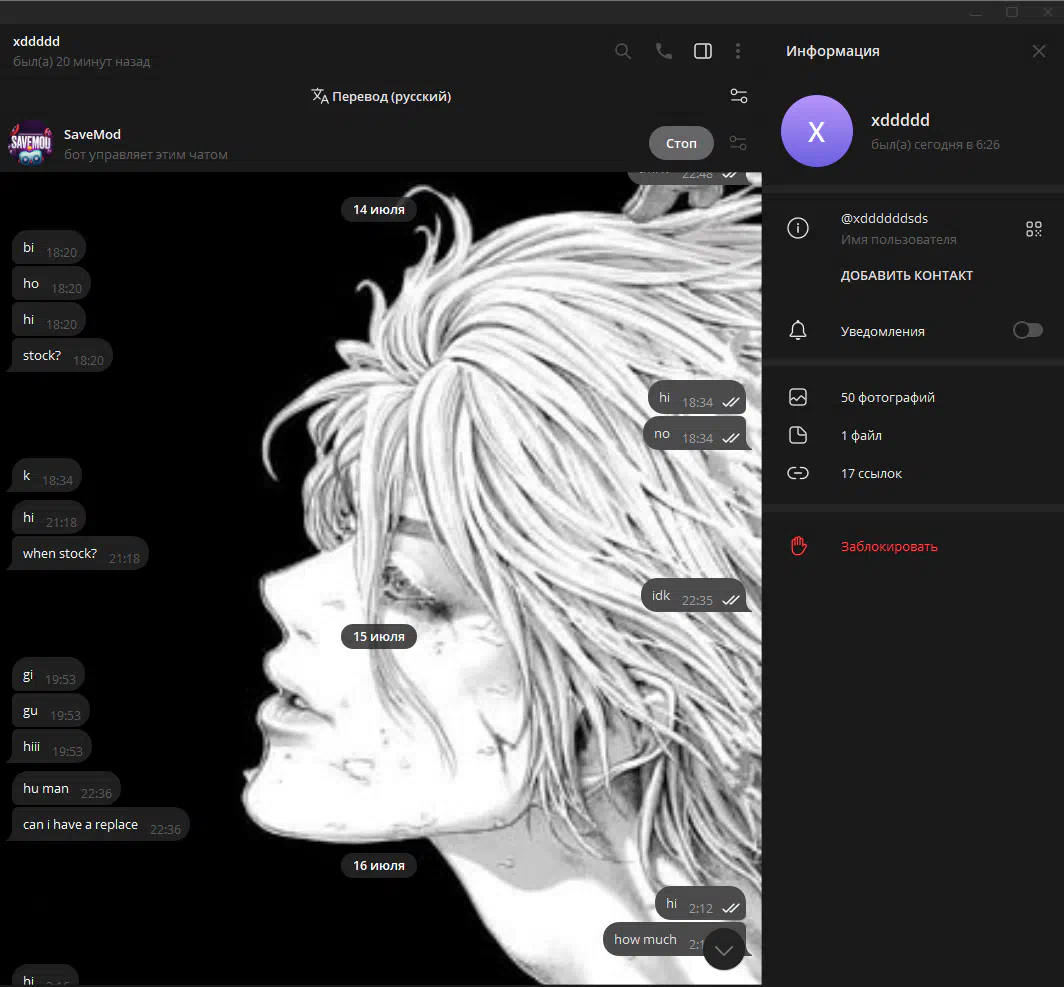The height and width of the screenshot is (987, 1064).
Task: Click the info circle icon
Action: tap(797, 228)
